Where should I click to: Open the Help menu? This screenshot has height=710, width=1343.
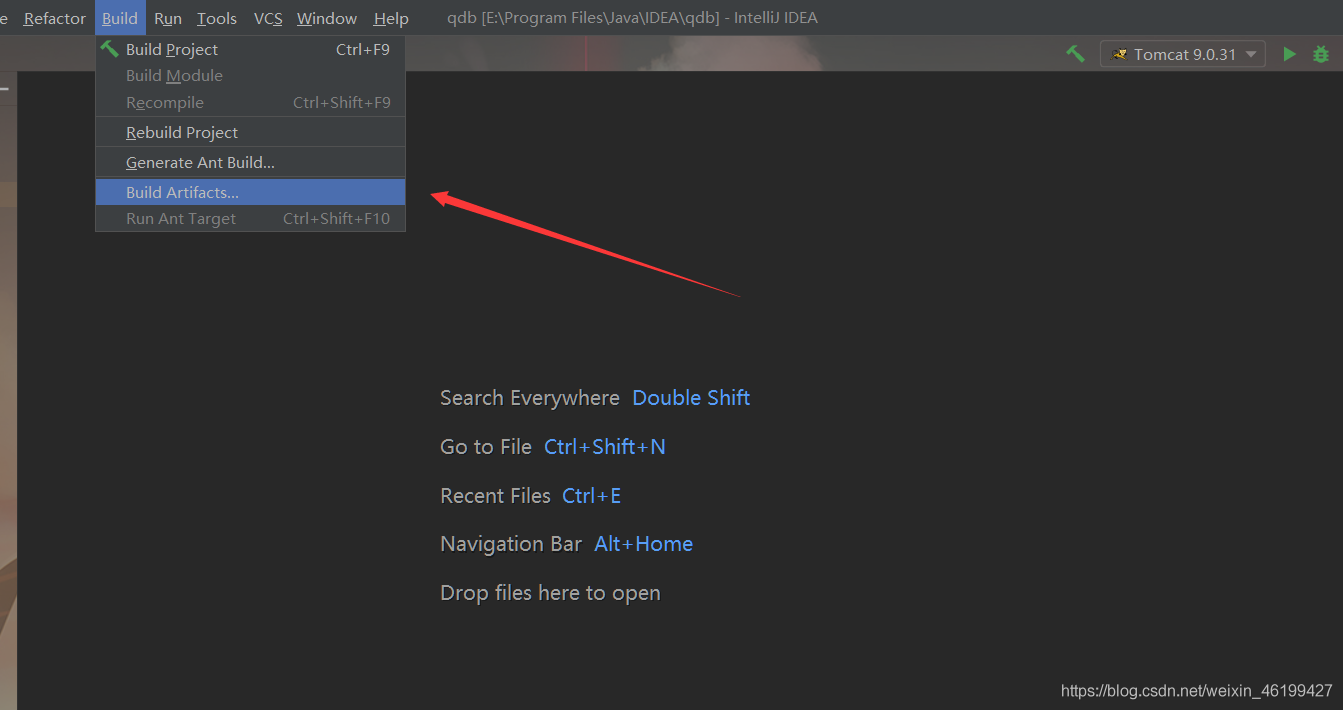(391, 18)
